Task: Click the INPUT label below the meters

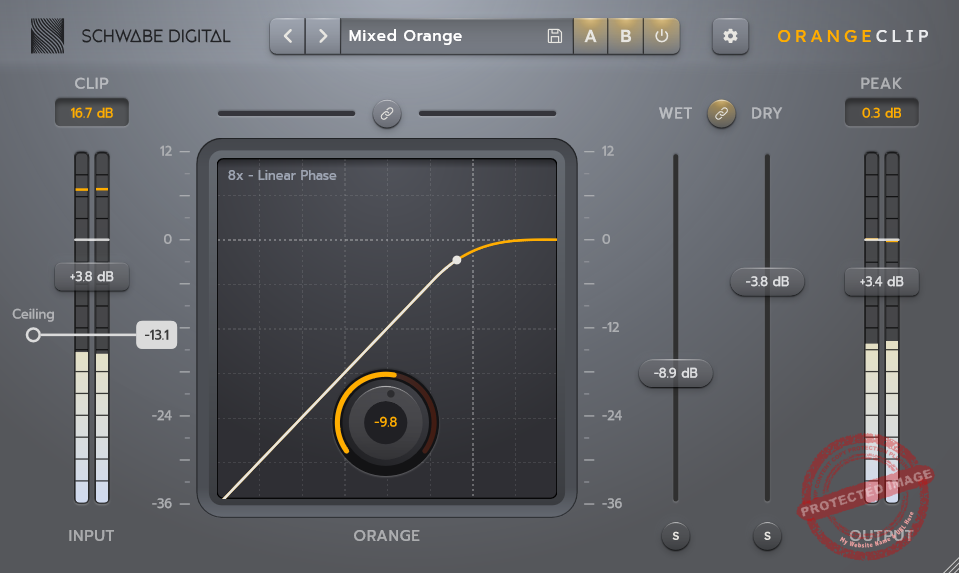Action: tap(91, 536)
